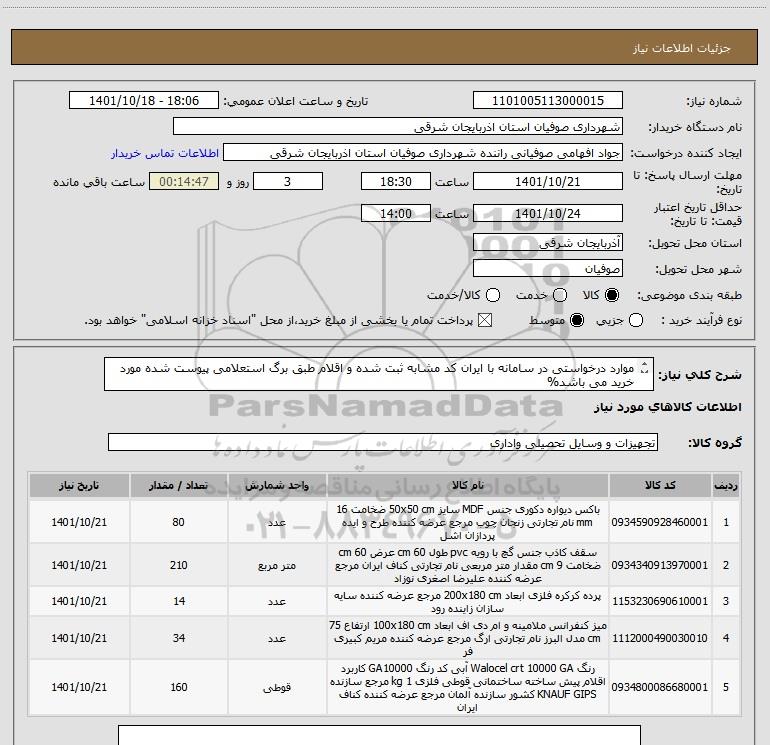This screenshot has height=745, width=770.
Task: Click the واحد شمارش column header
Action: [x=277, y=486]
